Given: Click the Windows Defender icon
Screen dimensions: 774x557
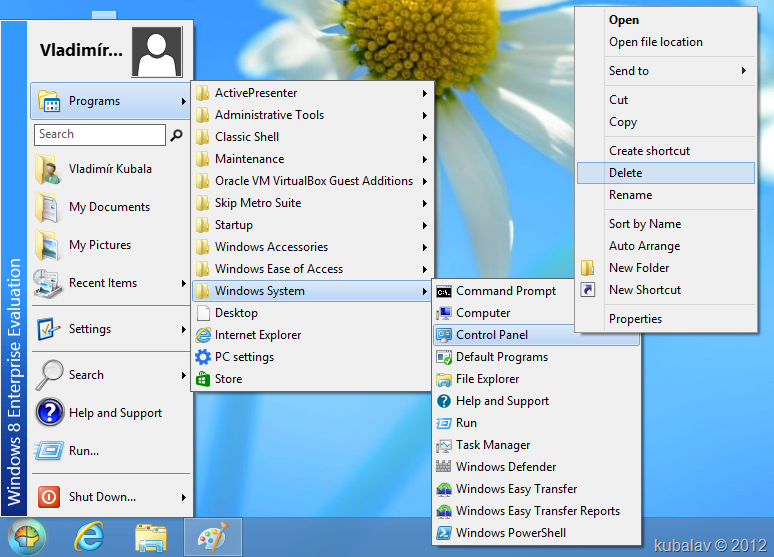Looking at the screenshot, I should [x=444, y=467].
